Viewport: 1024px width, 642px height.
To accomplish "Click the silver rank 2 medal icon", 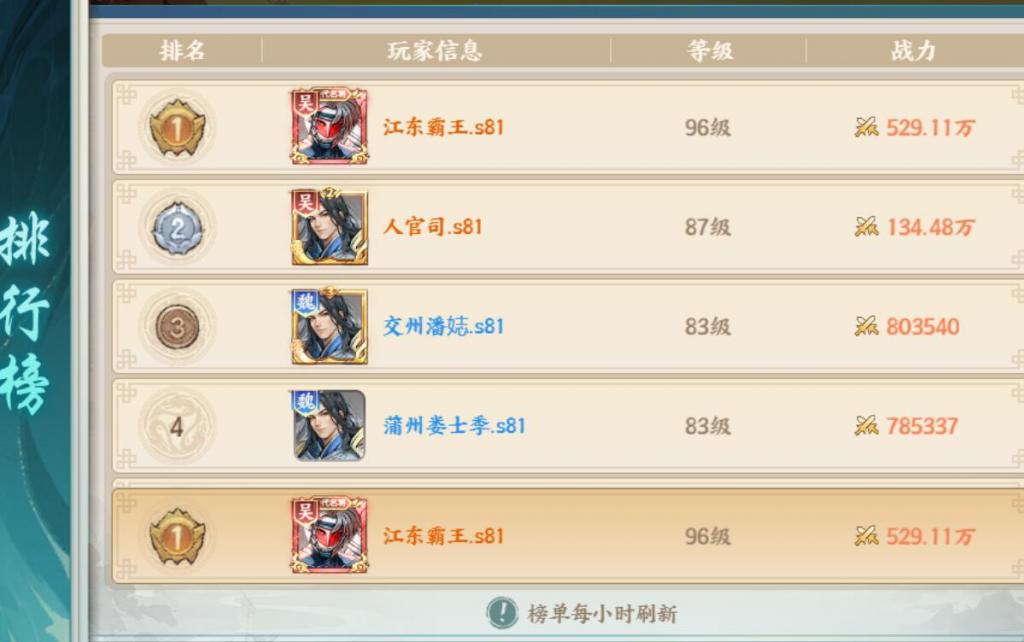I will (x=177, y=227).
